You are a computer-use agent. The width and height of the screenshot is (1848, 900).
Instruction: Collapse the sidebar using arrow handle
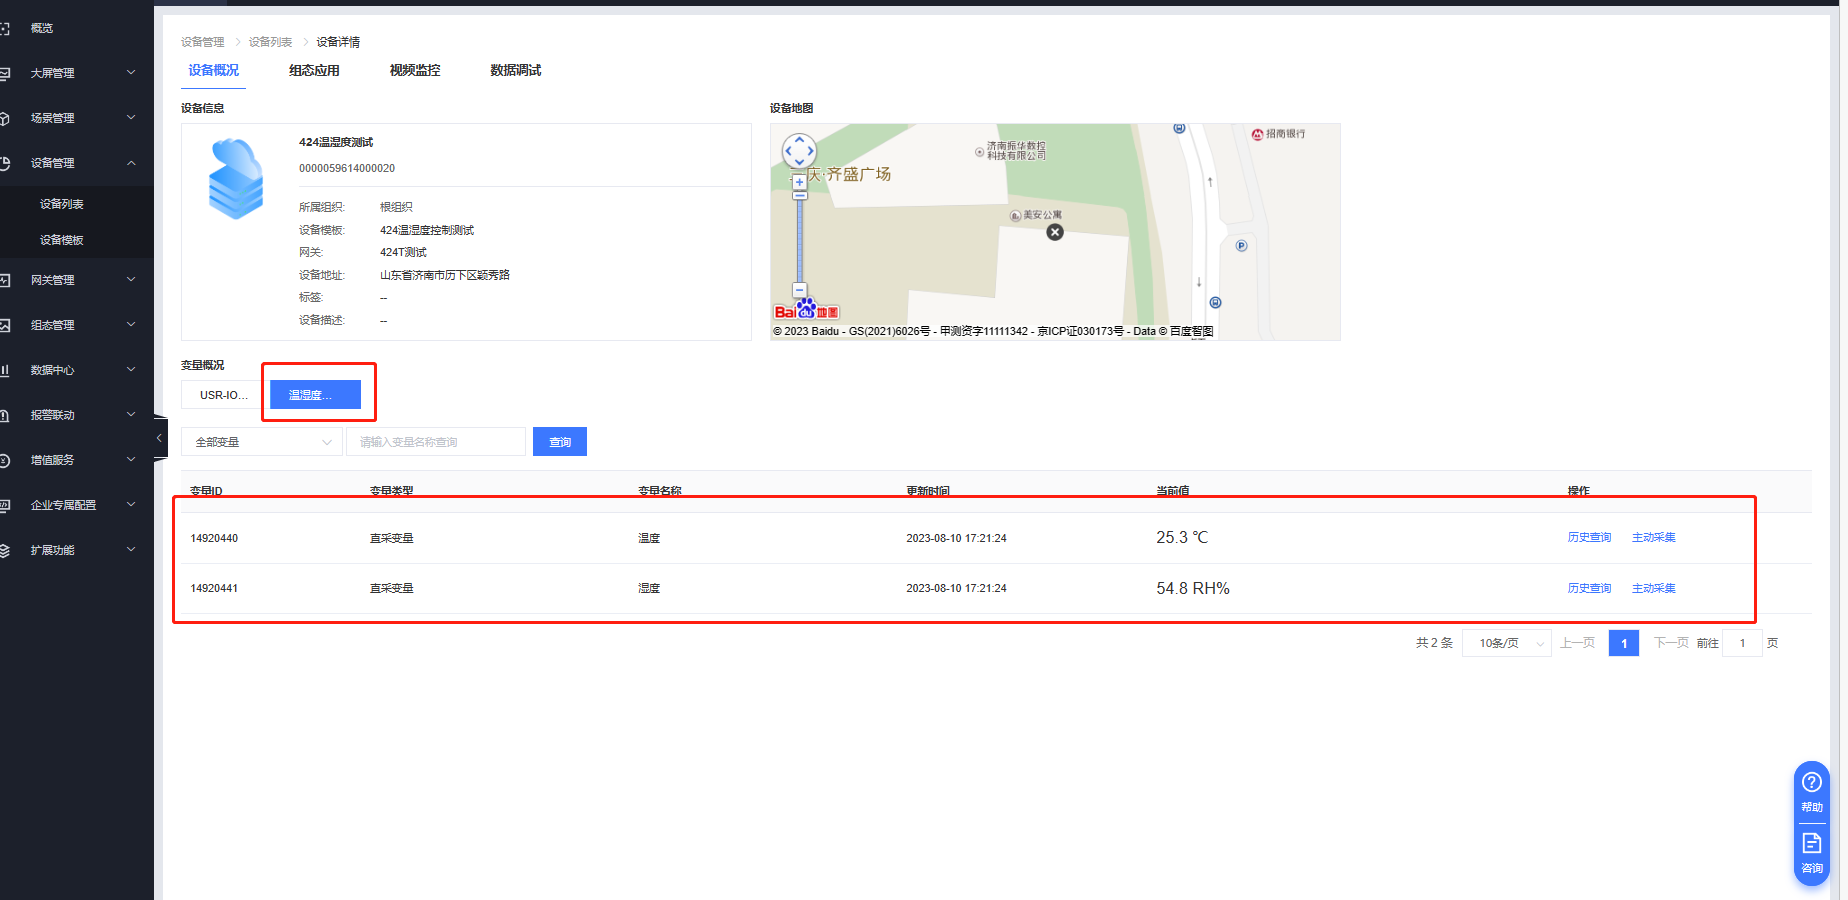click(x=159, y=438)
